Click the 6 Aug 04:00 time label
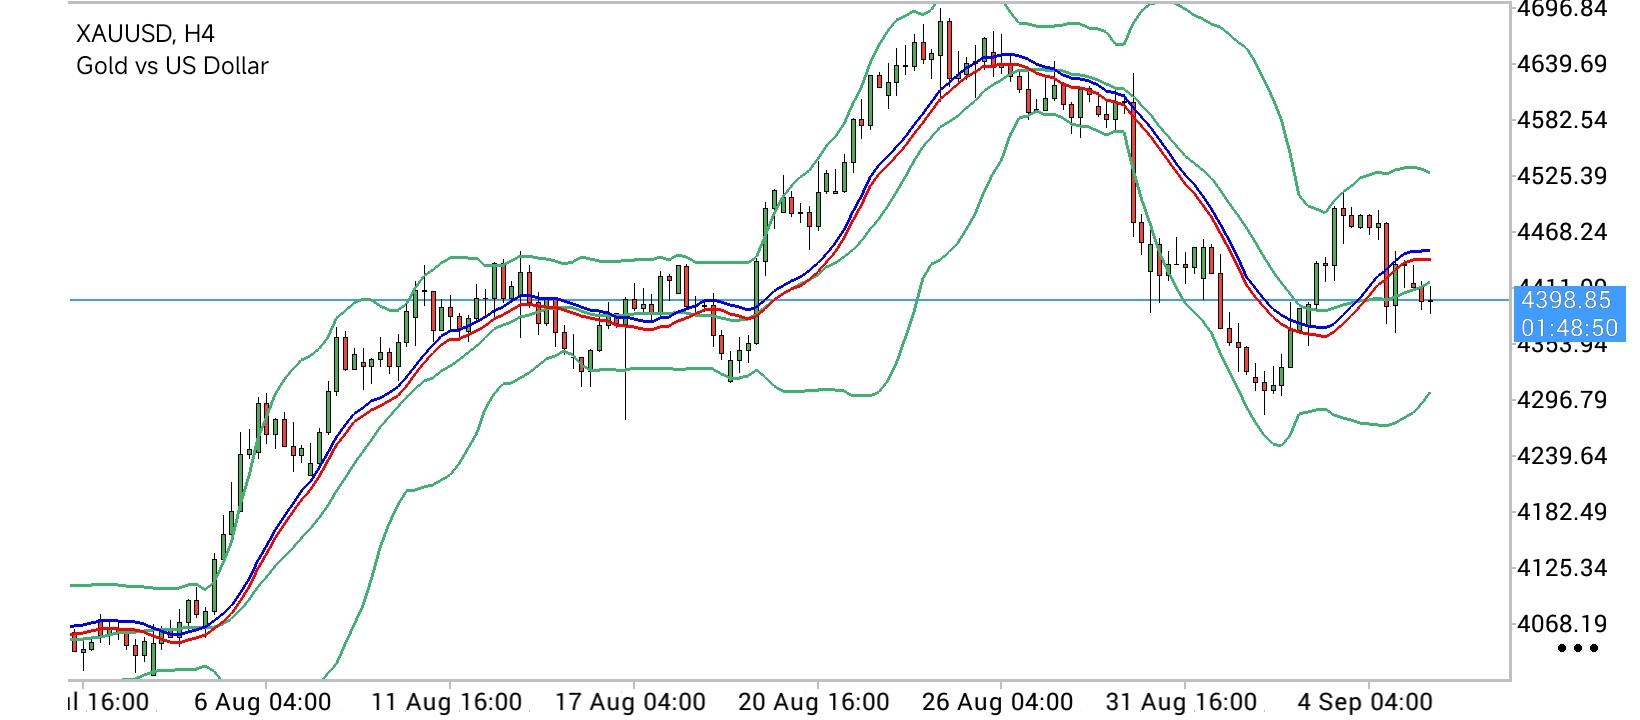1640x720 pixels. 263,702
